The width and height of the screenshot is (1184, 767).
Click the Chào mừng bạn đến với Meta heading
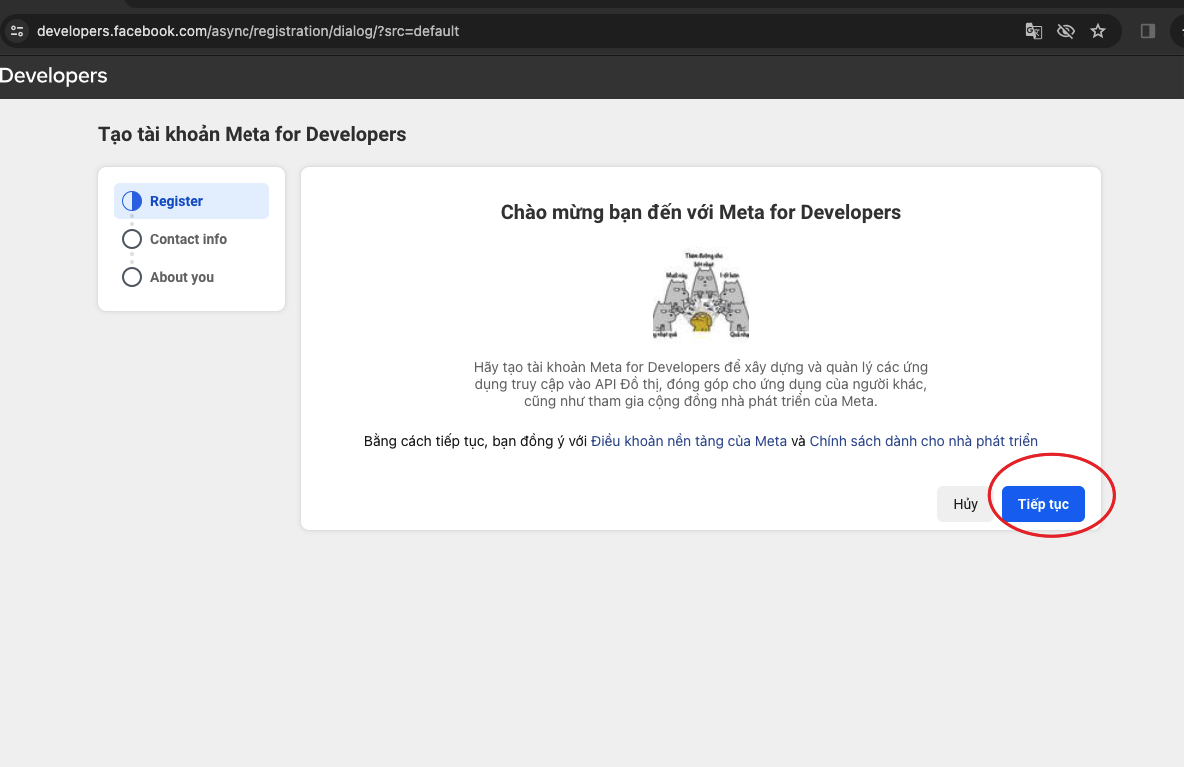pyautogui.click(x=701, y=212)
